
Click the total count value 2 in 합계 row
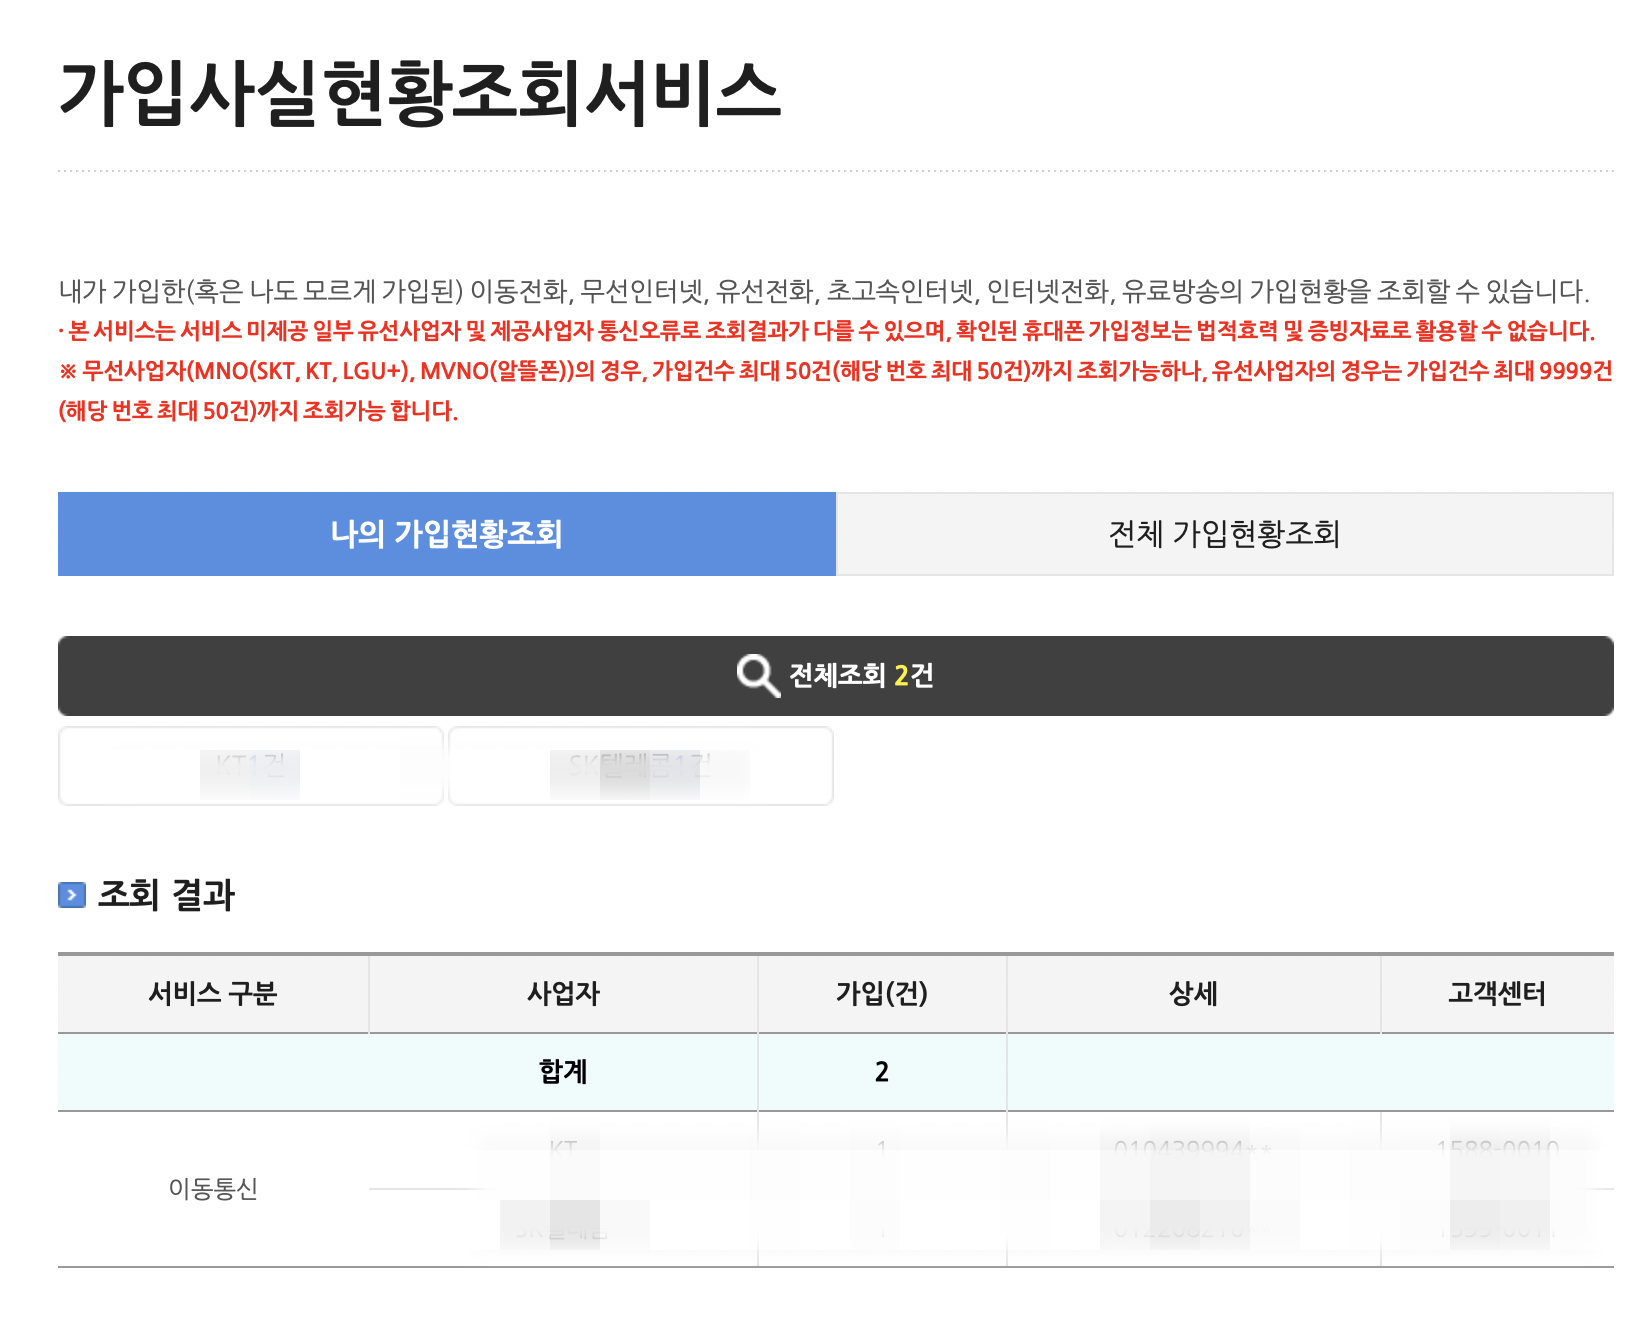point(882,1072)
